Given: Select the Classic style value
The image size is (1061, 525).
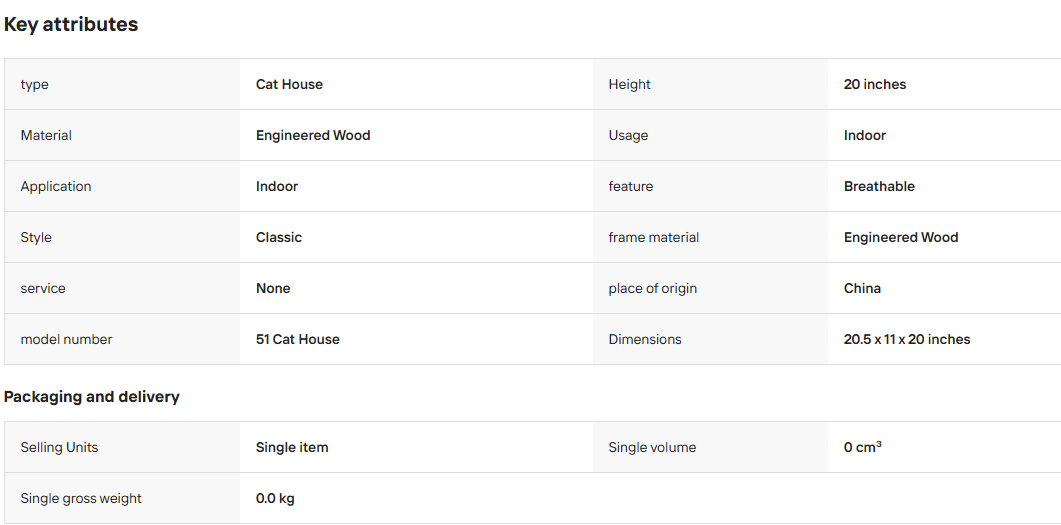Looking at the screenshot, I should coord(279,237).
